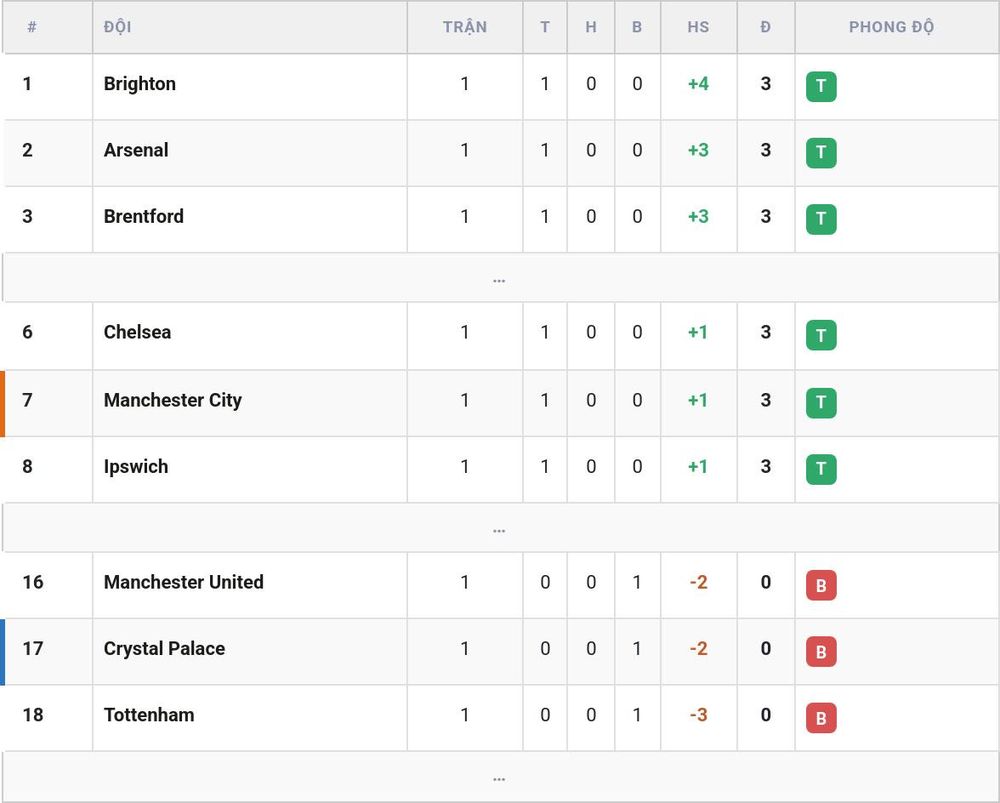Click Crystal Palace's red B form badge
Screen dimensions: 1000x803
[x=821, y=651]
